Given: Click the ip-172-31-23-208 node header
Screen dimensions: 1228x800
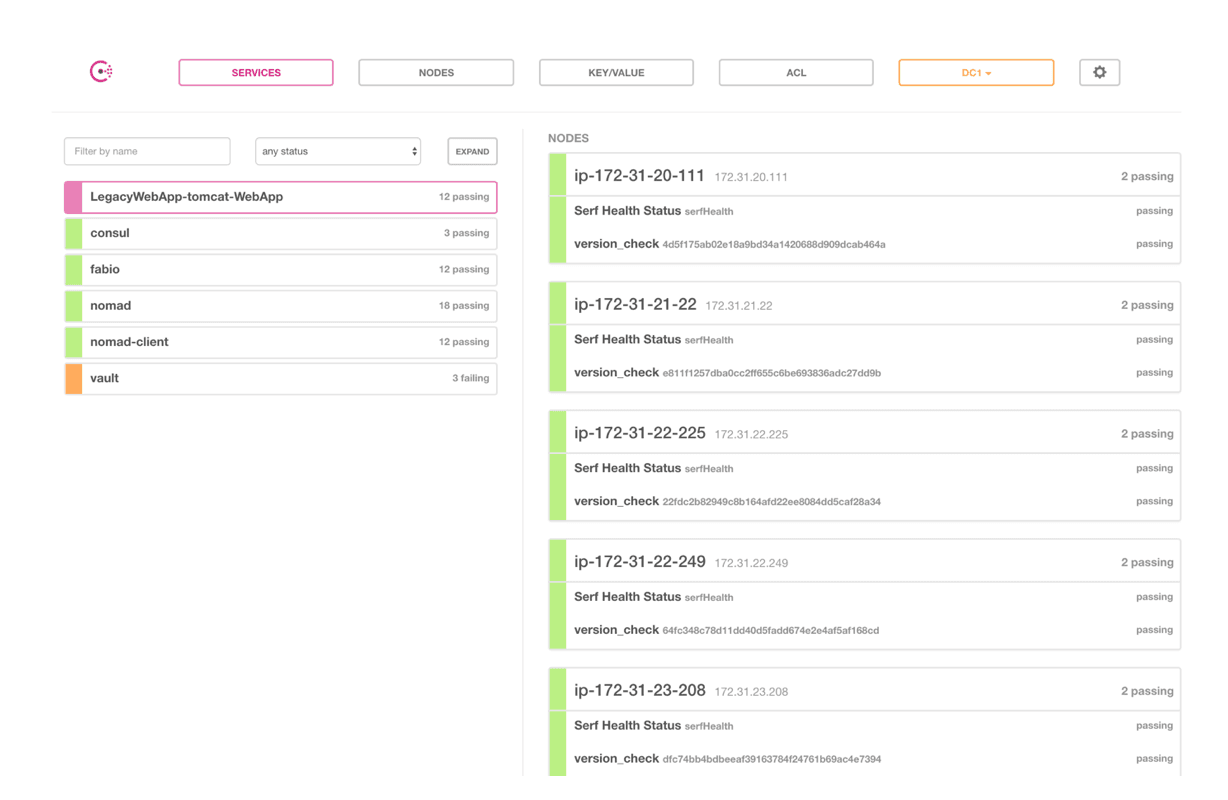Looking at the screenshot, I should [640, 690].
